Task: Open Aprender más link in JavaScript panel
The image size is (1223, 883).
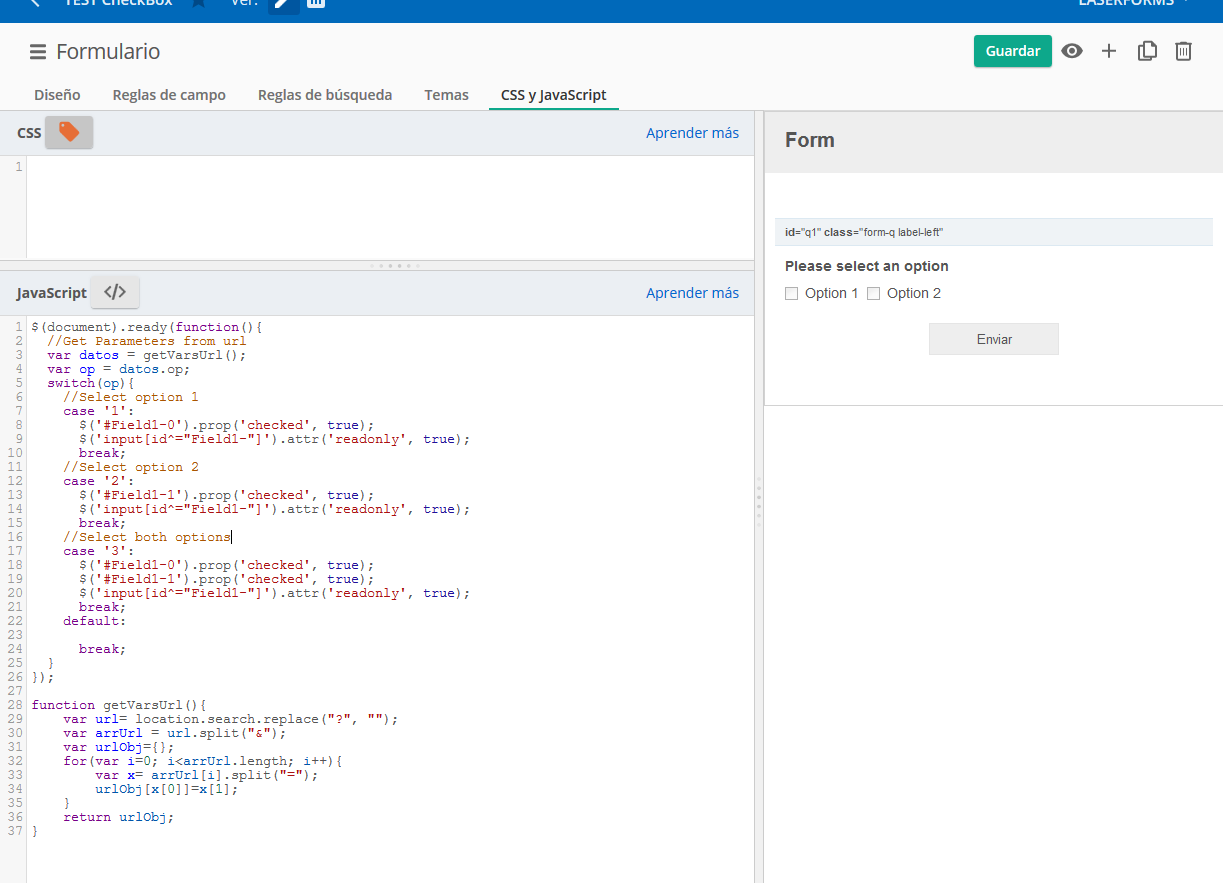Action: point(692,293)
